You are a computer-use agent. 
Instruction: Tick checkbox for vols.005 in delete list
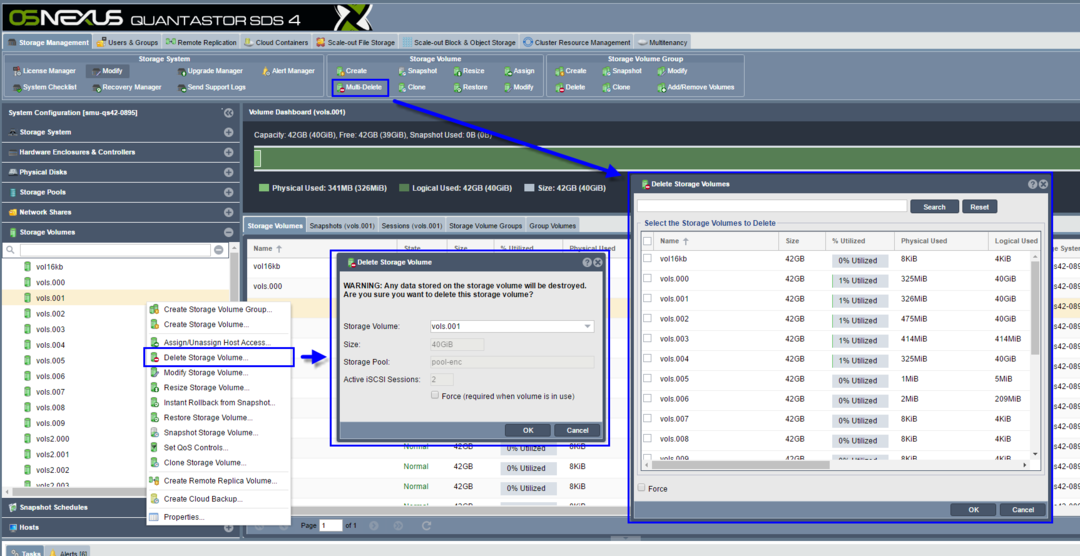pos(647,379)
